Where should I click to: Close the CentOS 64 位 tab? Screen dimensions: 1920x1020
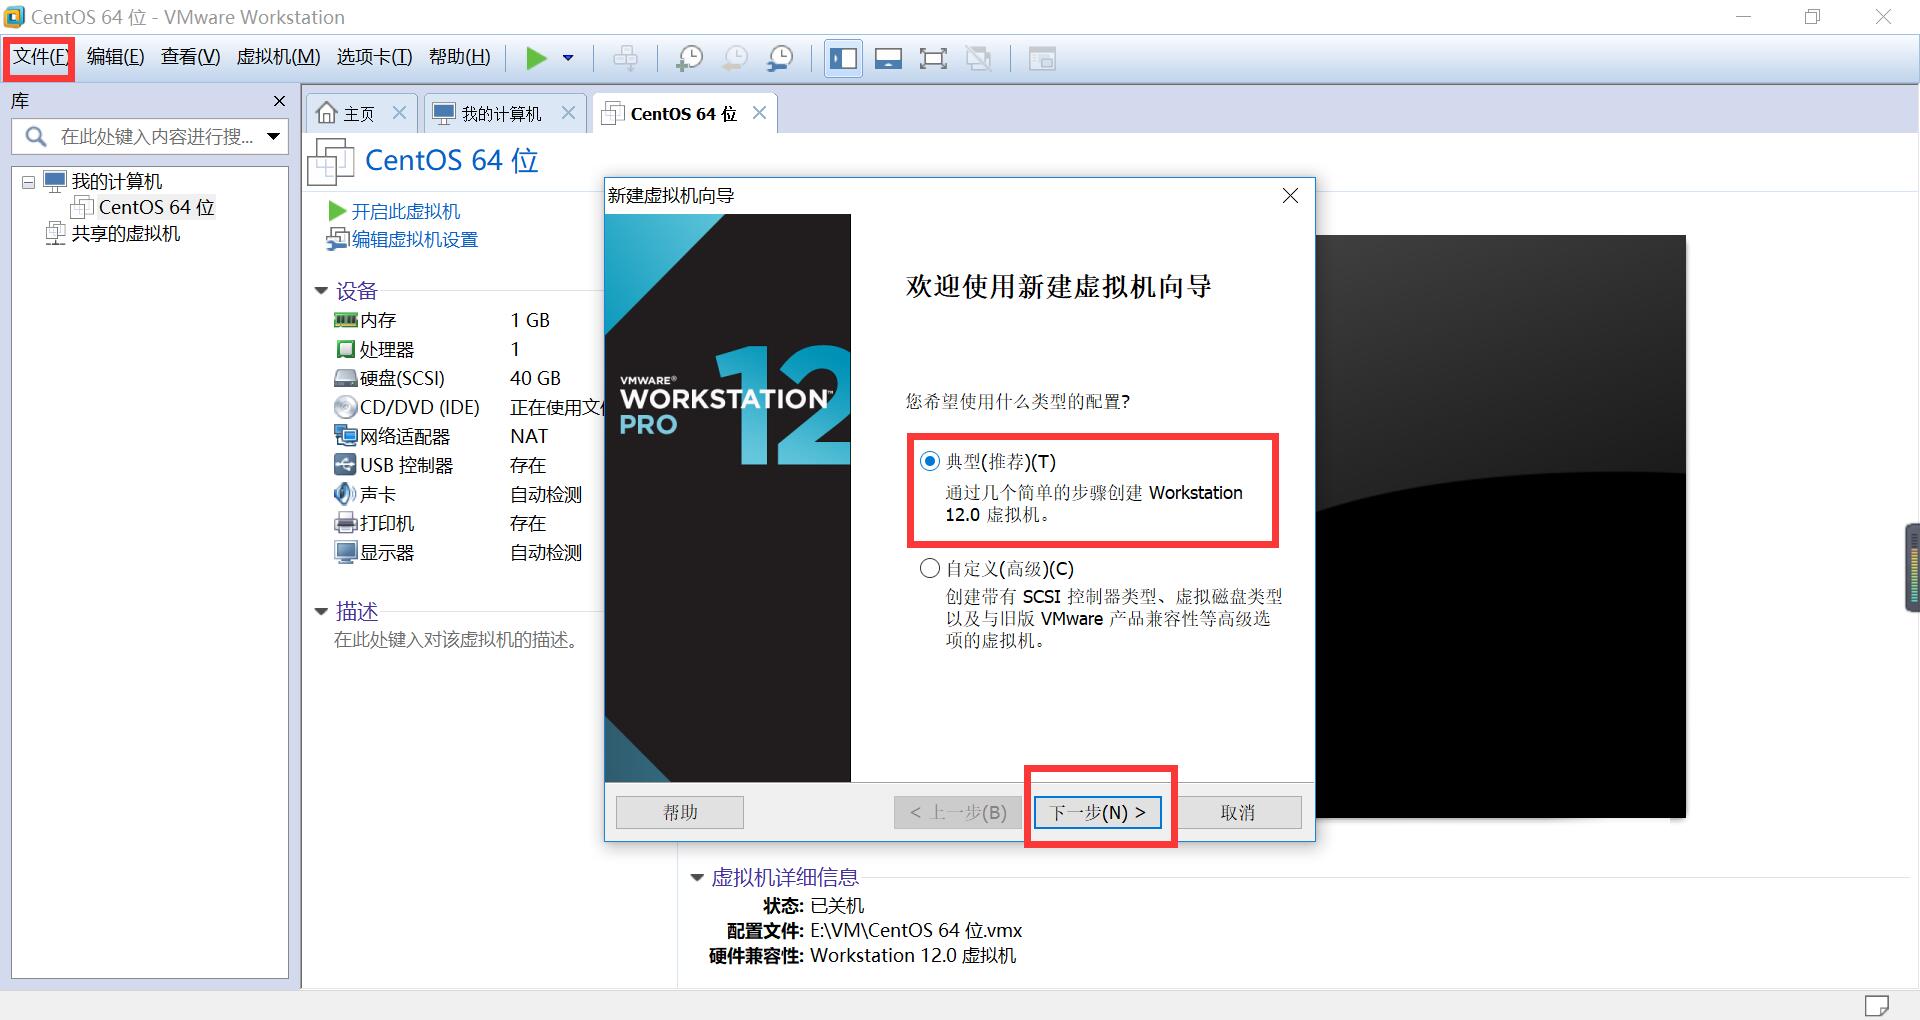tap(759, 113)
